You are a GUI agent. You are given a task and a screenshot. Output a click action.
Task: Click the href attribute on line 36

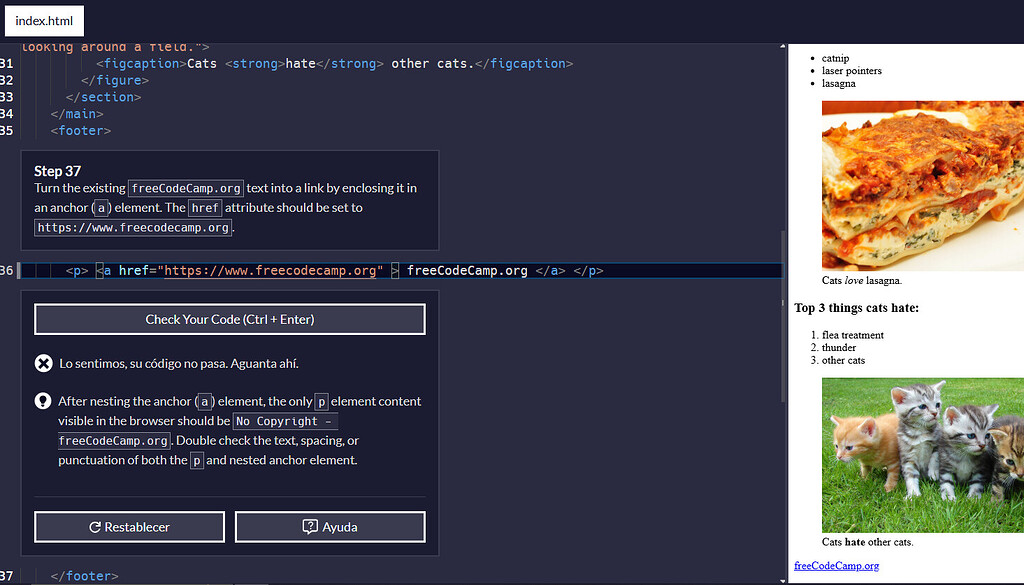tap(135, 269)
